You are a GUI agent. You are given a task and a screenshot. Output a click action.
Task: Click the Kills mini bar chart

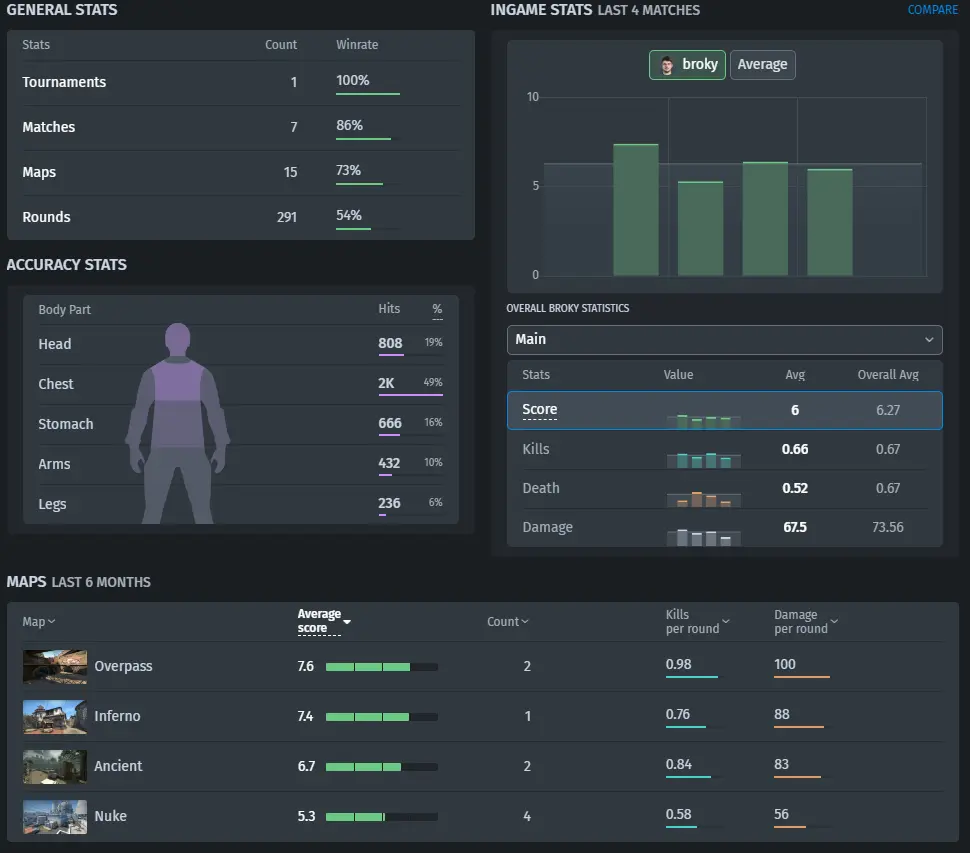[x=704, y=460]
